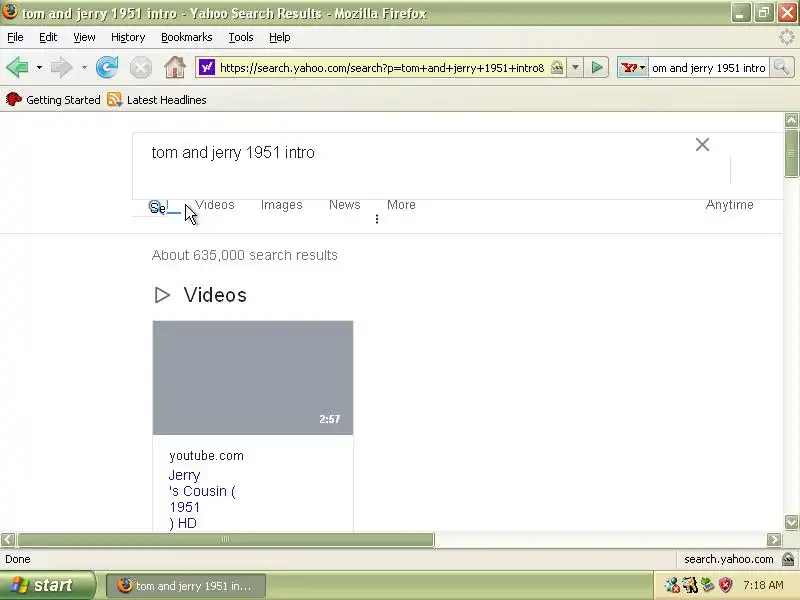This screenshot has height=600, width=800.
Task: Open the History menu
Action: (x=128, y=37)
